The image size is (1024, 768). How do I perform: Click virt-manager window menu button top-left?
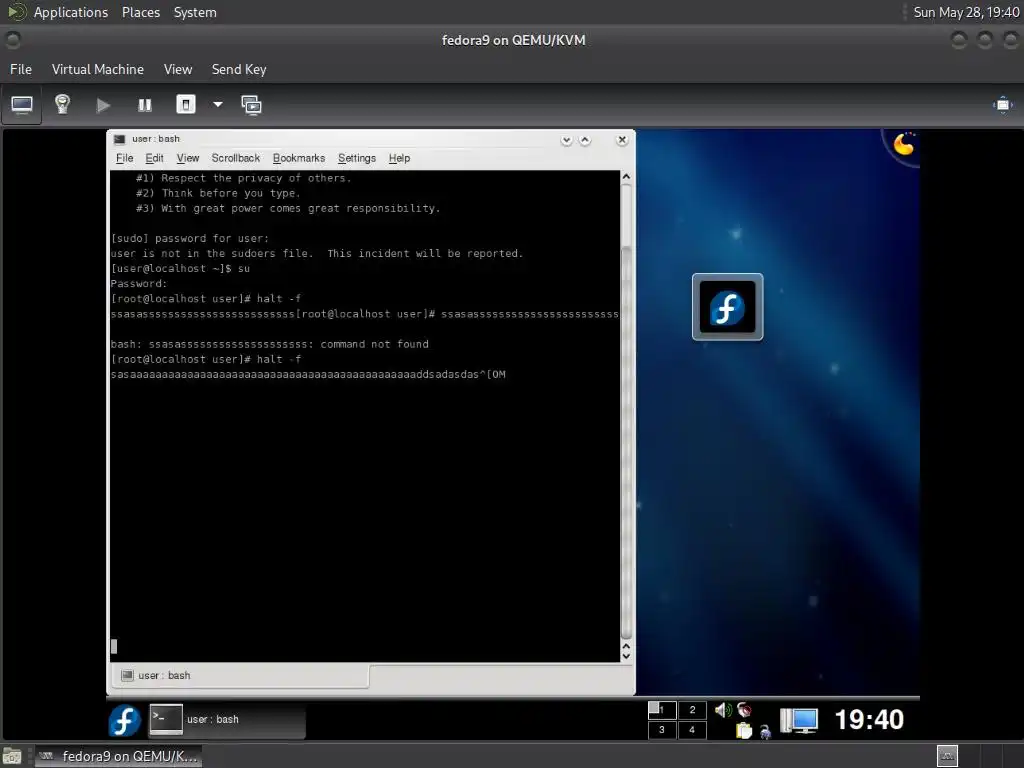pos(12,40)
